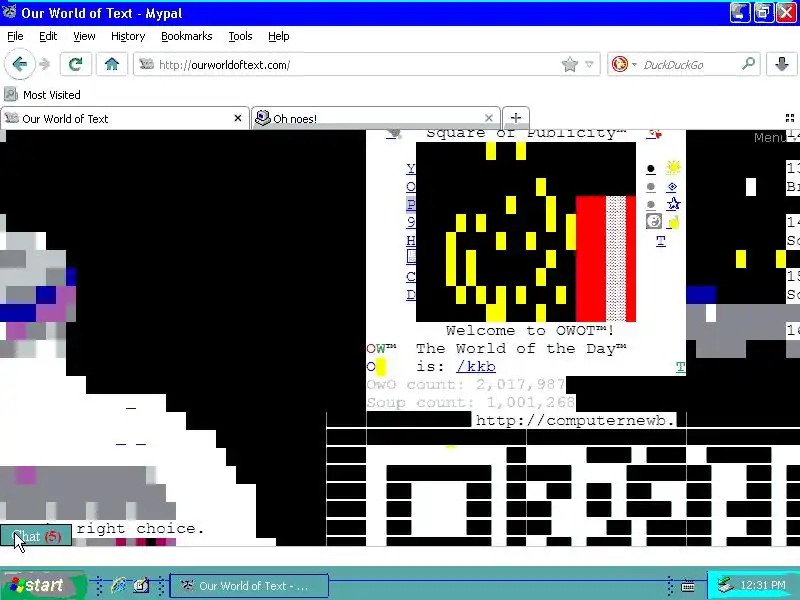Open the Edit menu

click(48, 36)
